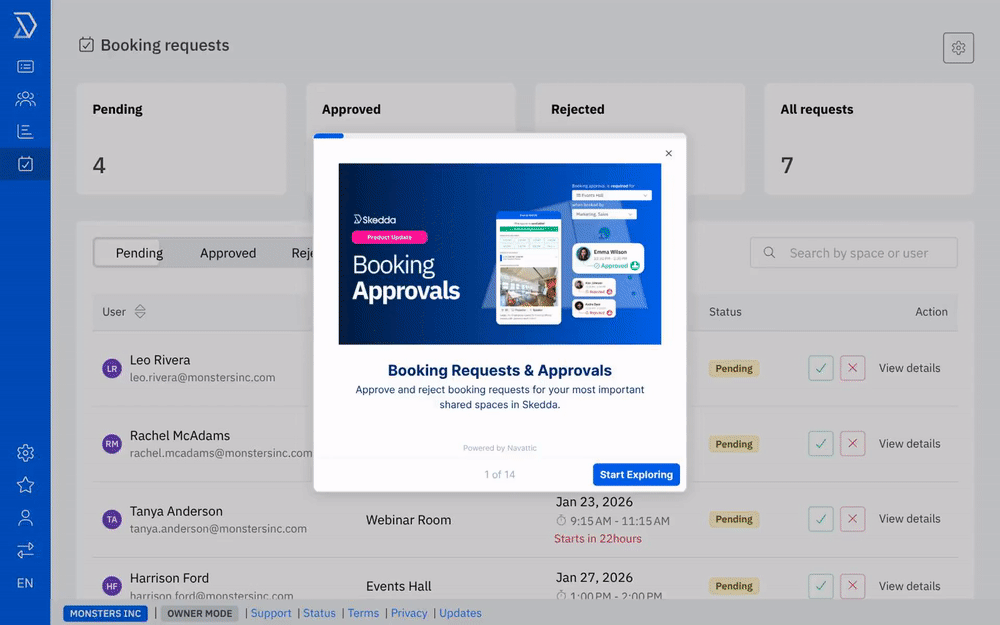Image resolution: width=1000 pixels, height=625 pixels.
Task: Click the Booking requests page heading
Action: (165, 45)
